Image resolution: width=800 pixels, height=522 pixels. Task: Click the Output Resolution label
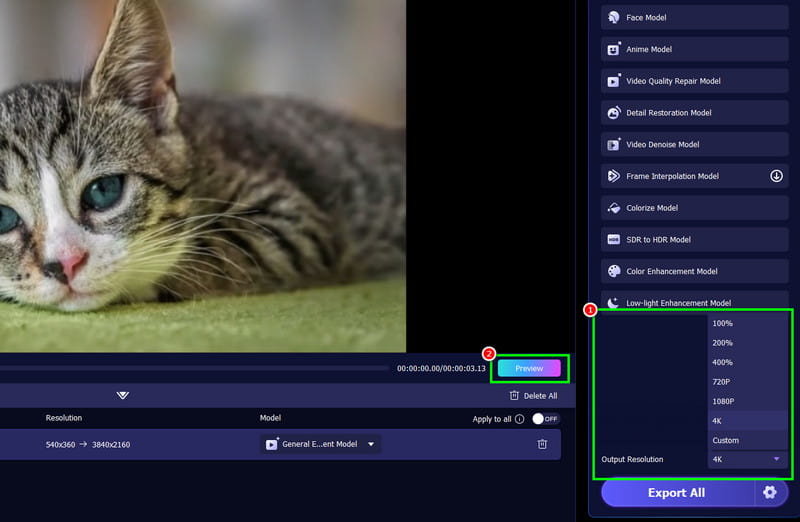[x=632, y=459]
